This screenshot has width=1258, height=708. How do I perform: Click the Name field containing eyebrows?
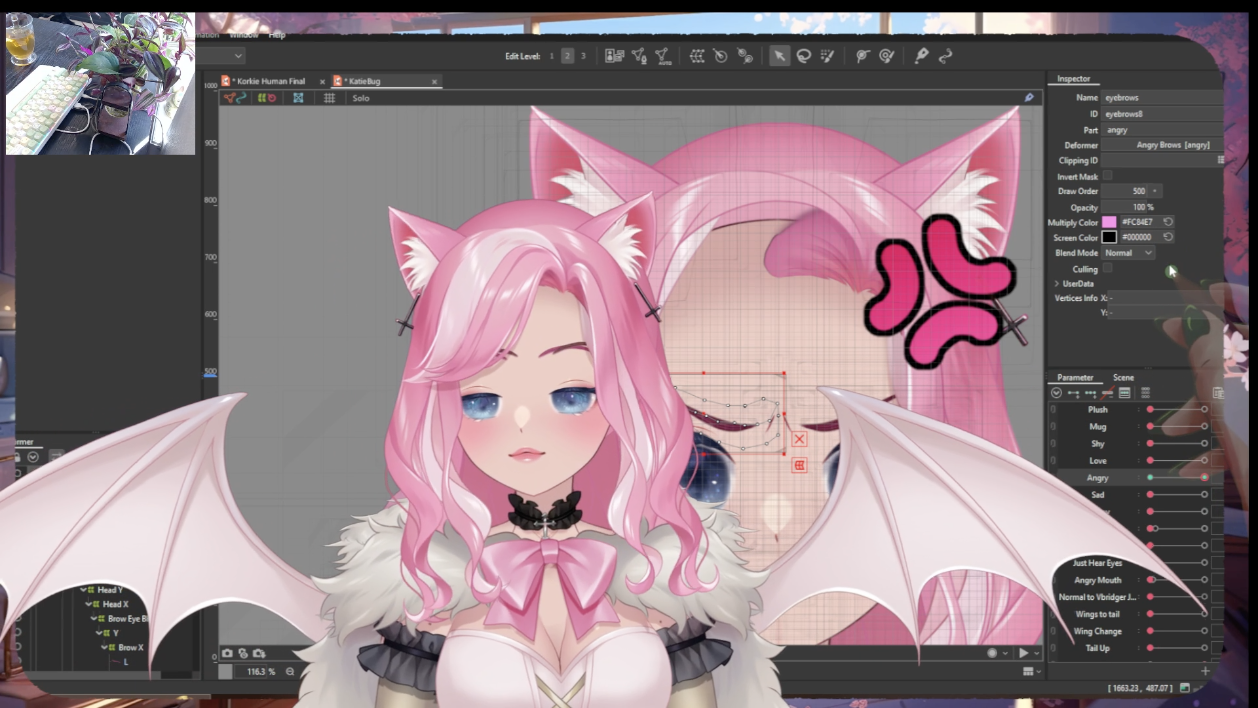1160,98
